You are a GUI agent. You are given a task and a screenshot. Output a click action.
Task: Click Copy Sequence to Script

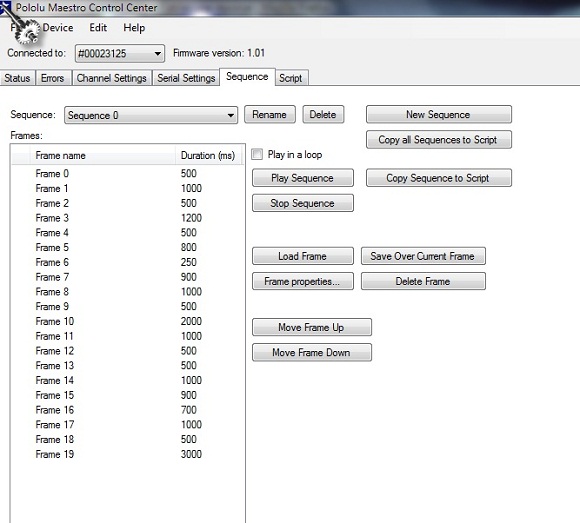438,178
